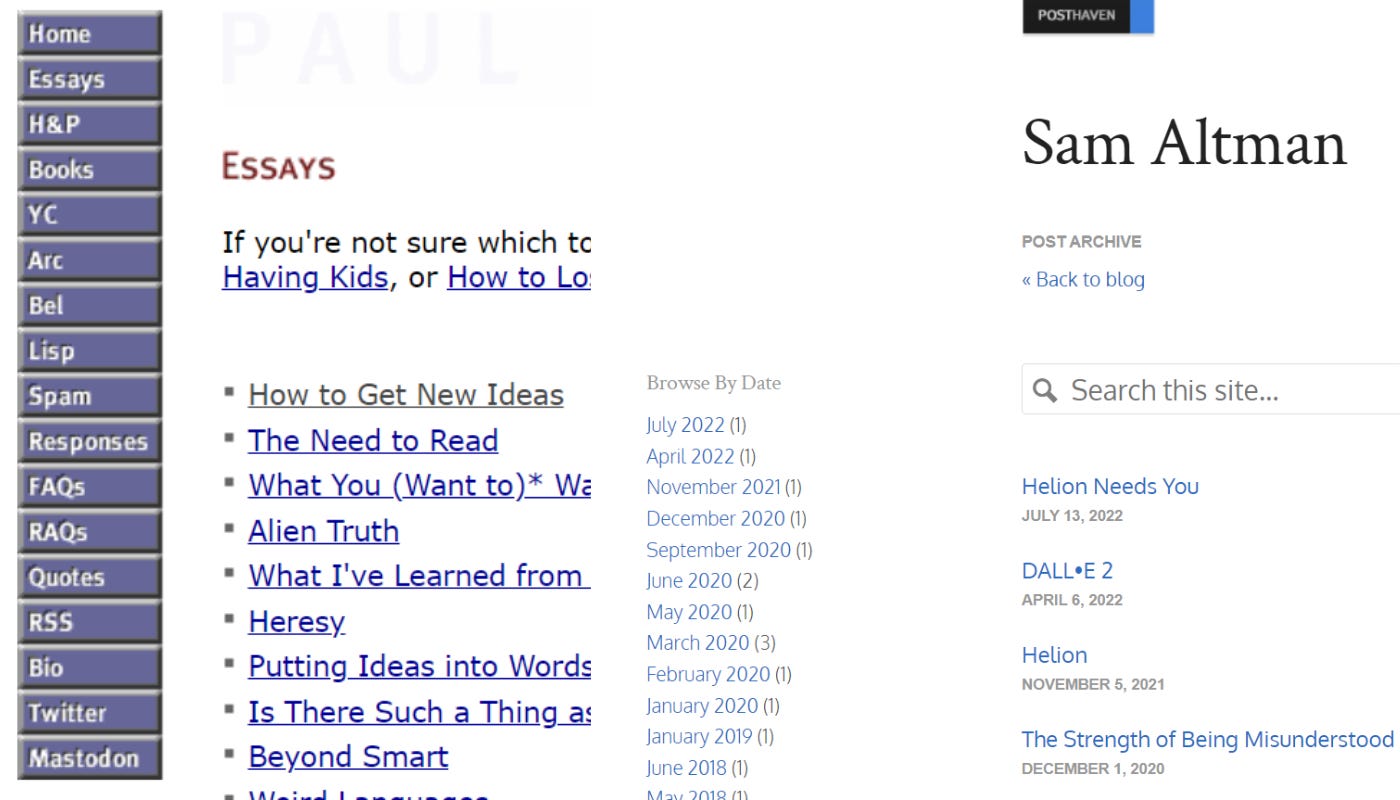Click the Mastodon sidebar button
The image size is (1400, 800).
pos(90,758)
